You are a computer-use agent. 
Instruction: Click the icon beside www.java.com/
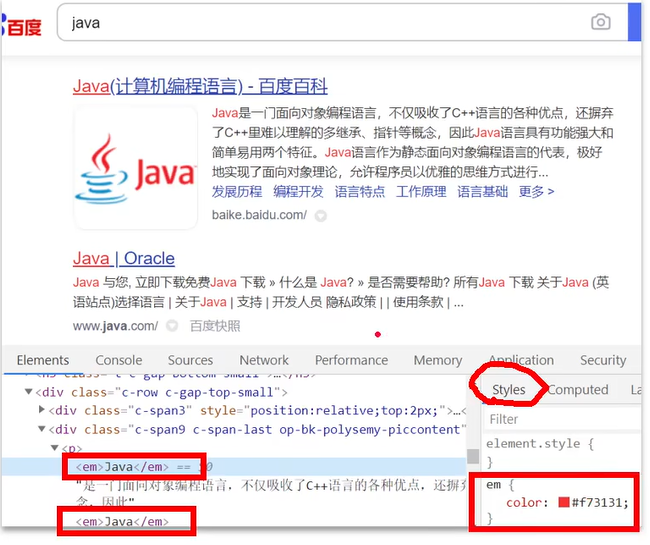click(x=172, y=326)
